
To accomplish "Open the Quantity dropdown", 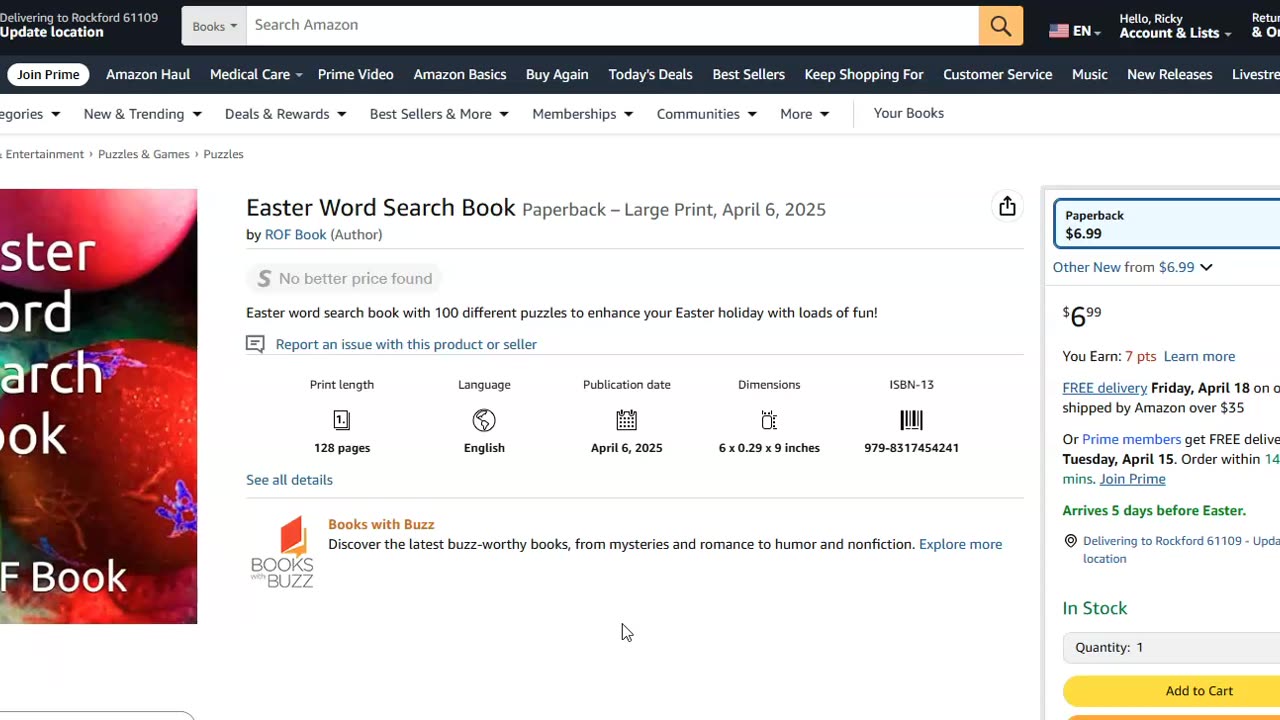I will pos(1171,648).
